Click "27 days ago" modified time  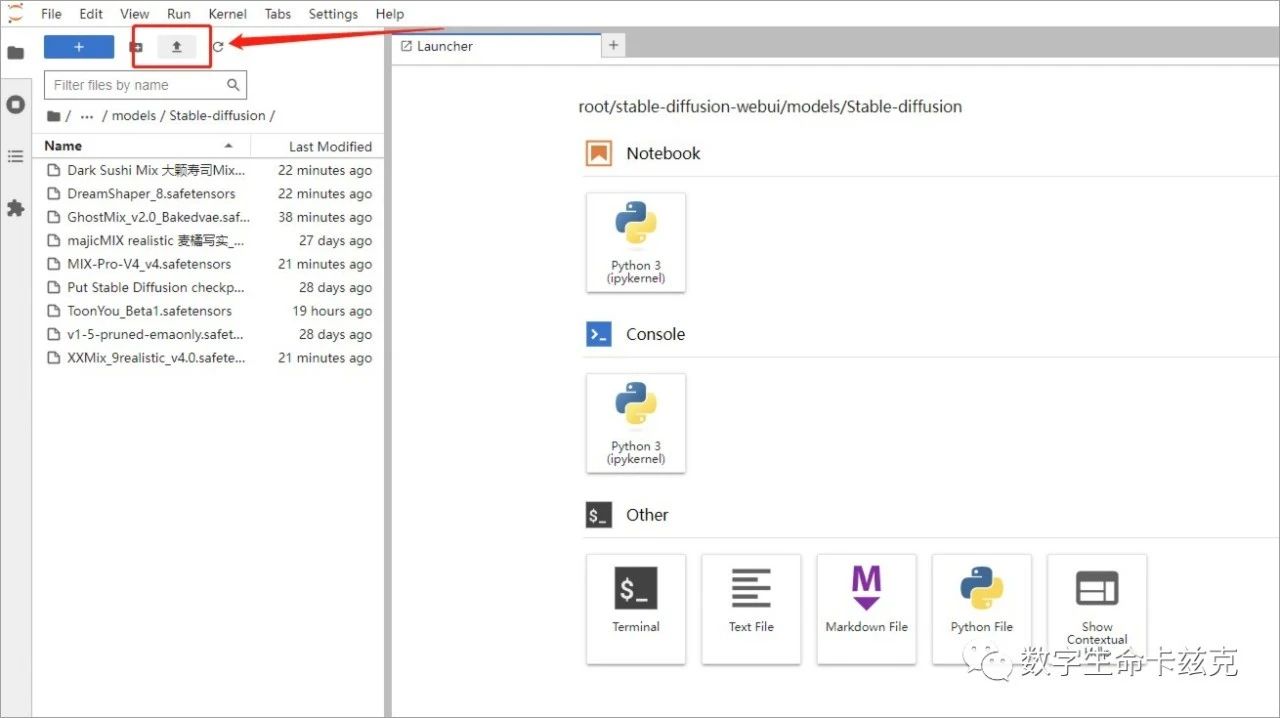[x=335, y=241]
